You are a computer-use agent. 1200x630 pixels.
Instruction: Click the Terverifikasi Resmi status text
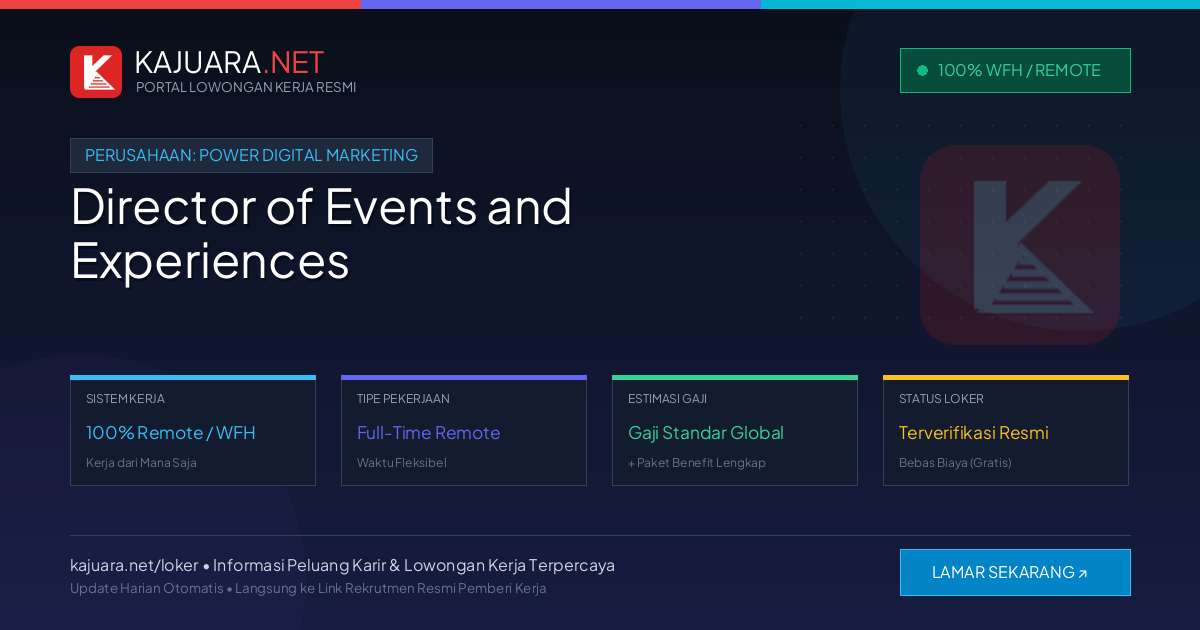[973, 433]
